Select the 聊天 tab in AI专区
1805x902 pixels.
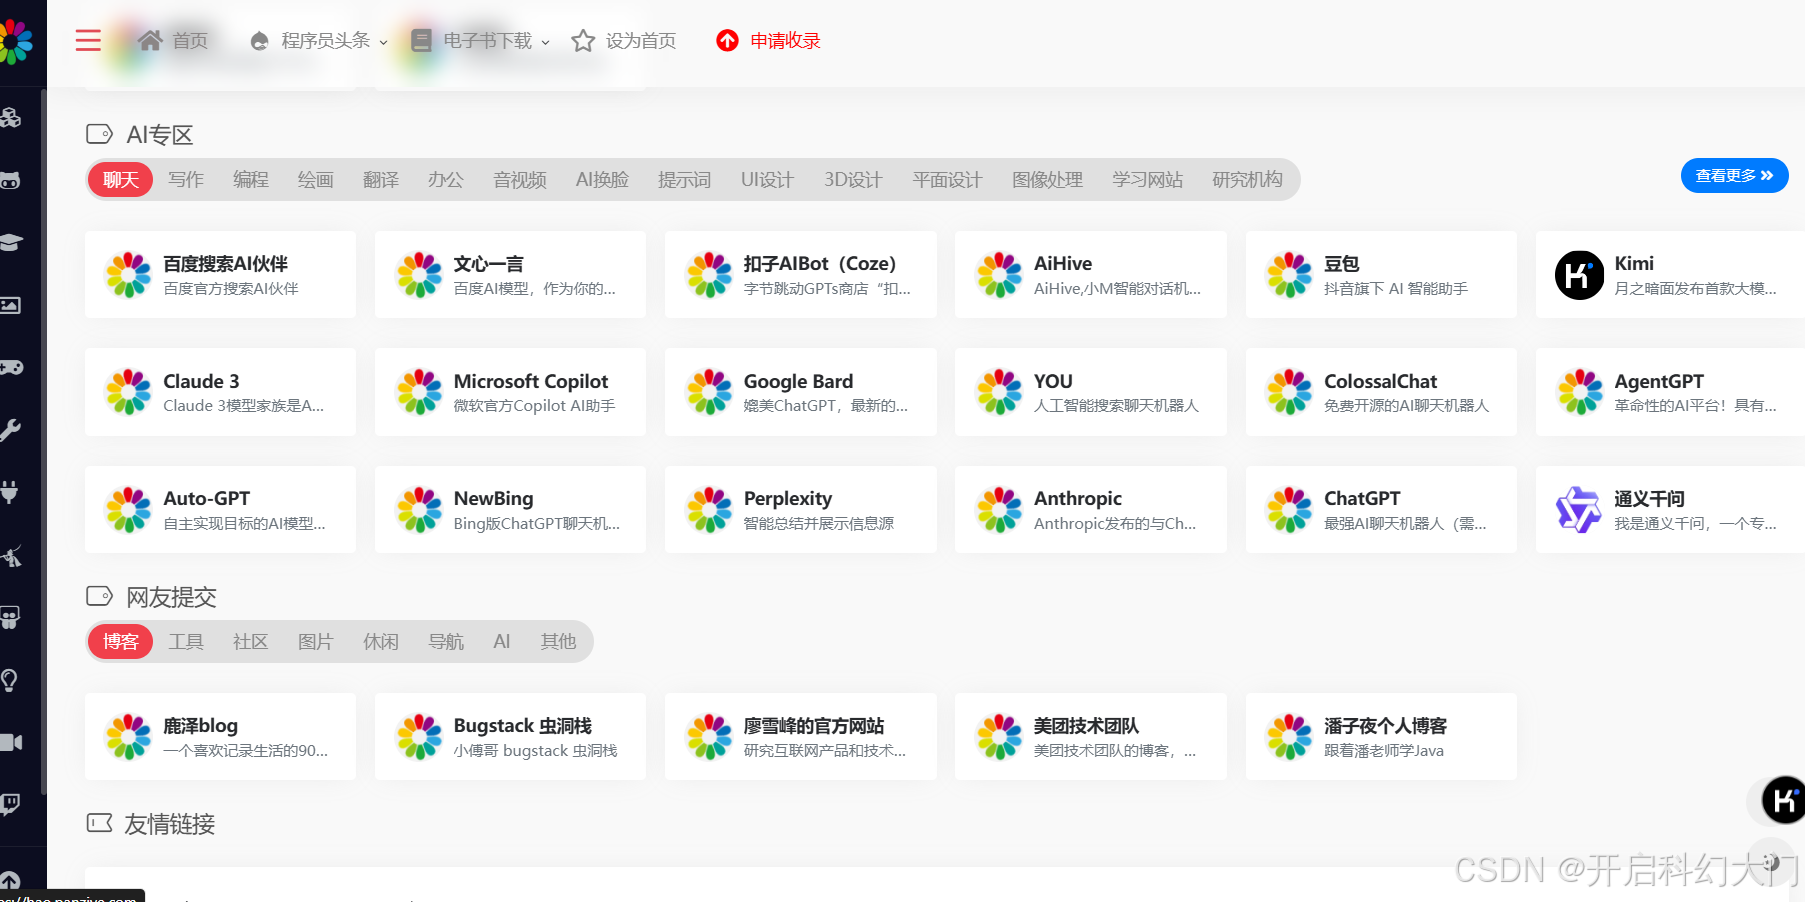tap(120, 179)
